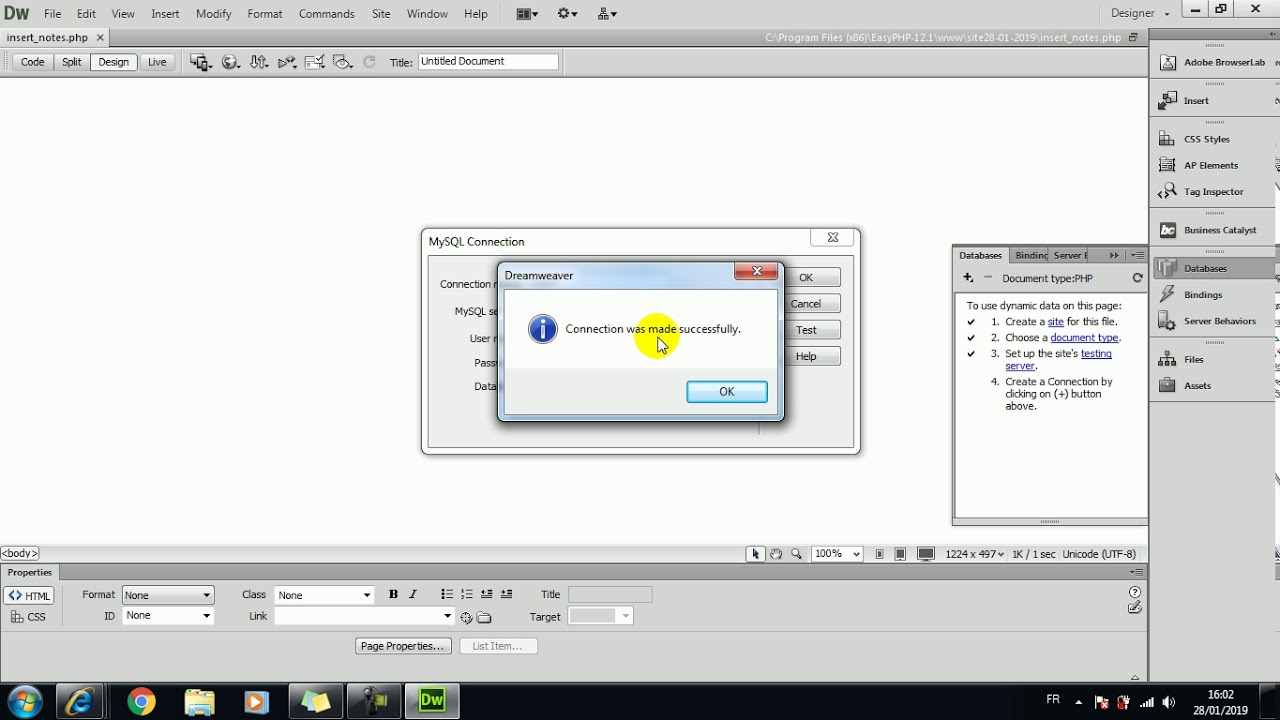Switch to Split view
Viewport: 1280px width, 720px height.
[71, 62]
